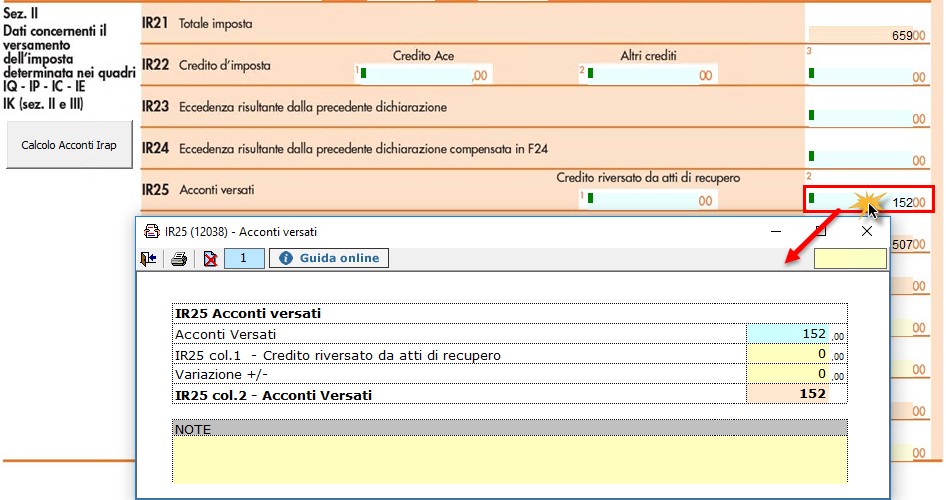Click the number 1 box in dialog toolbar
Image resolution: width=946 pixels, height=500 pixels.
coord(244,259)
